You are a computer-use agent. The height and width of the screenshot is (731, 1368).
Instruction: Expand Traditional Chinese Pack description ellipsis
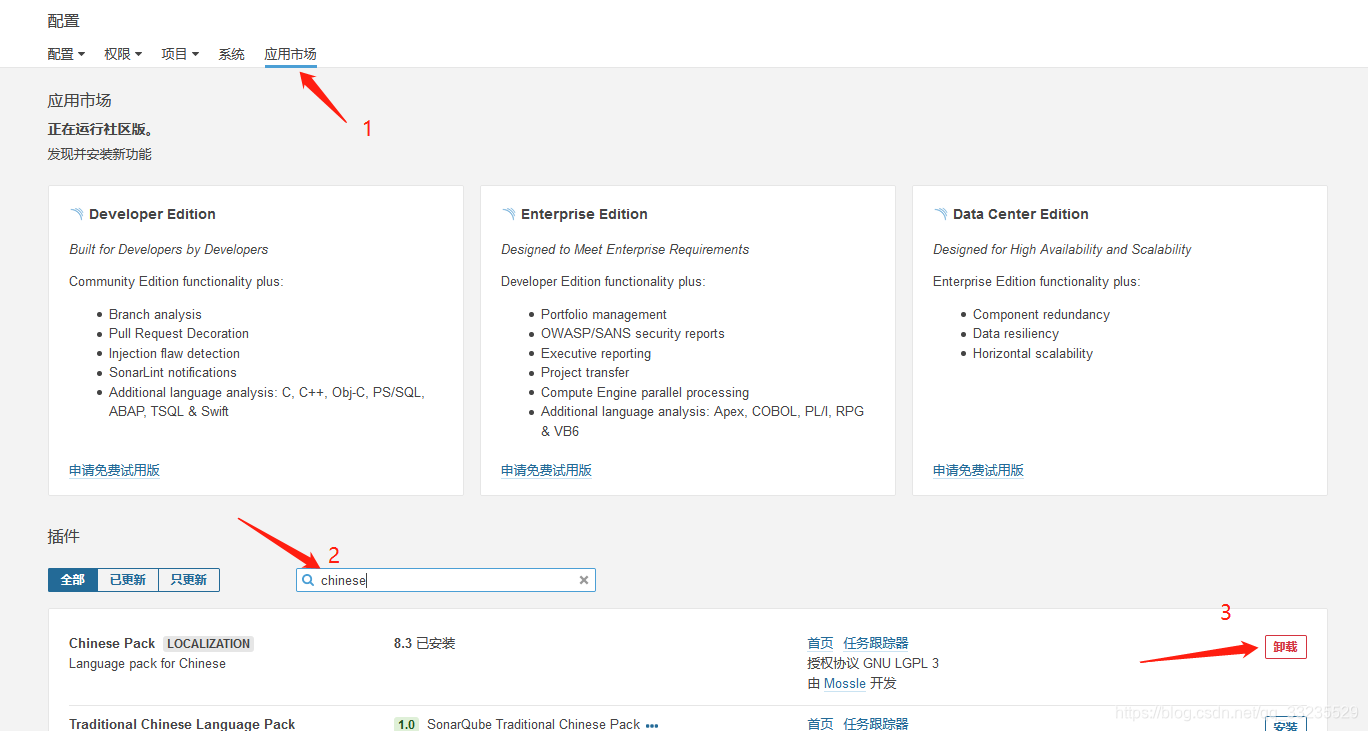point(652,725)
